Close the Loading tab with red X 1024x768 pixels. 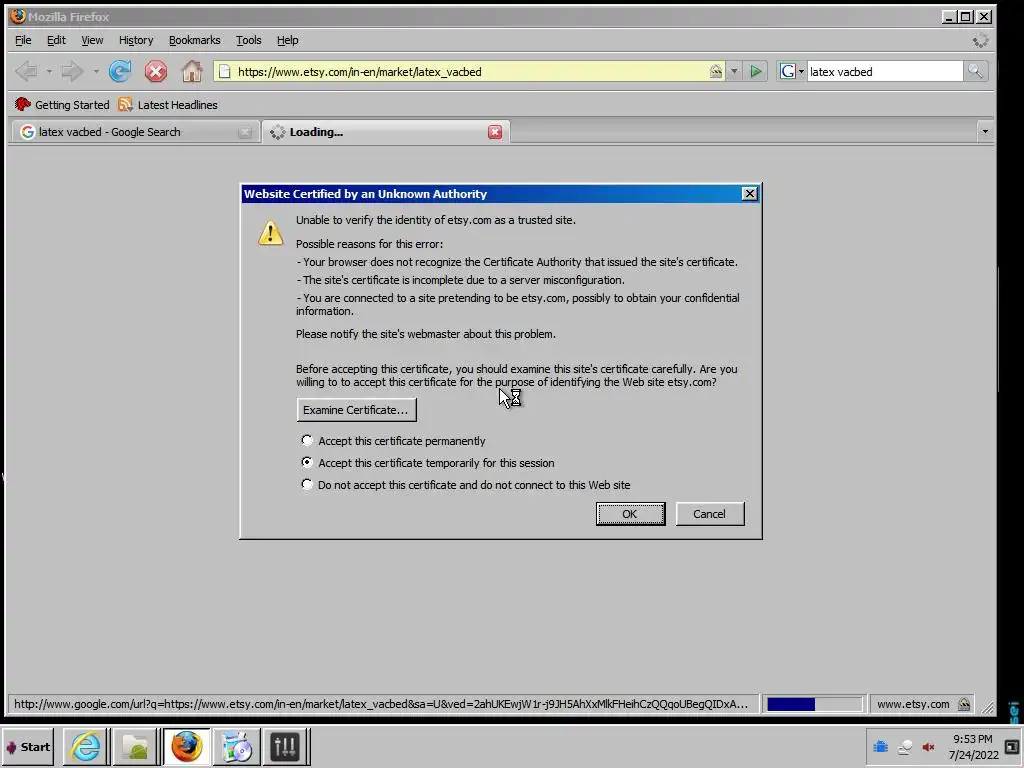coord(495,132)
